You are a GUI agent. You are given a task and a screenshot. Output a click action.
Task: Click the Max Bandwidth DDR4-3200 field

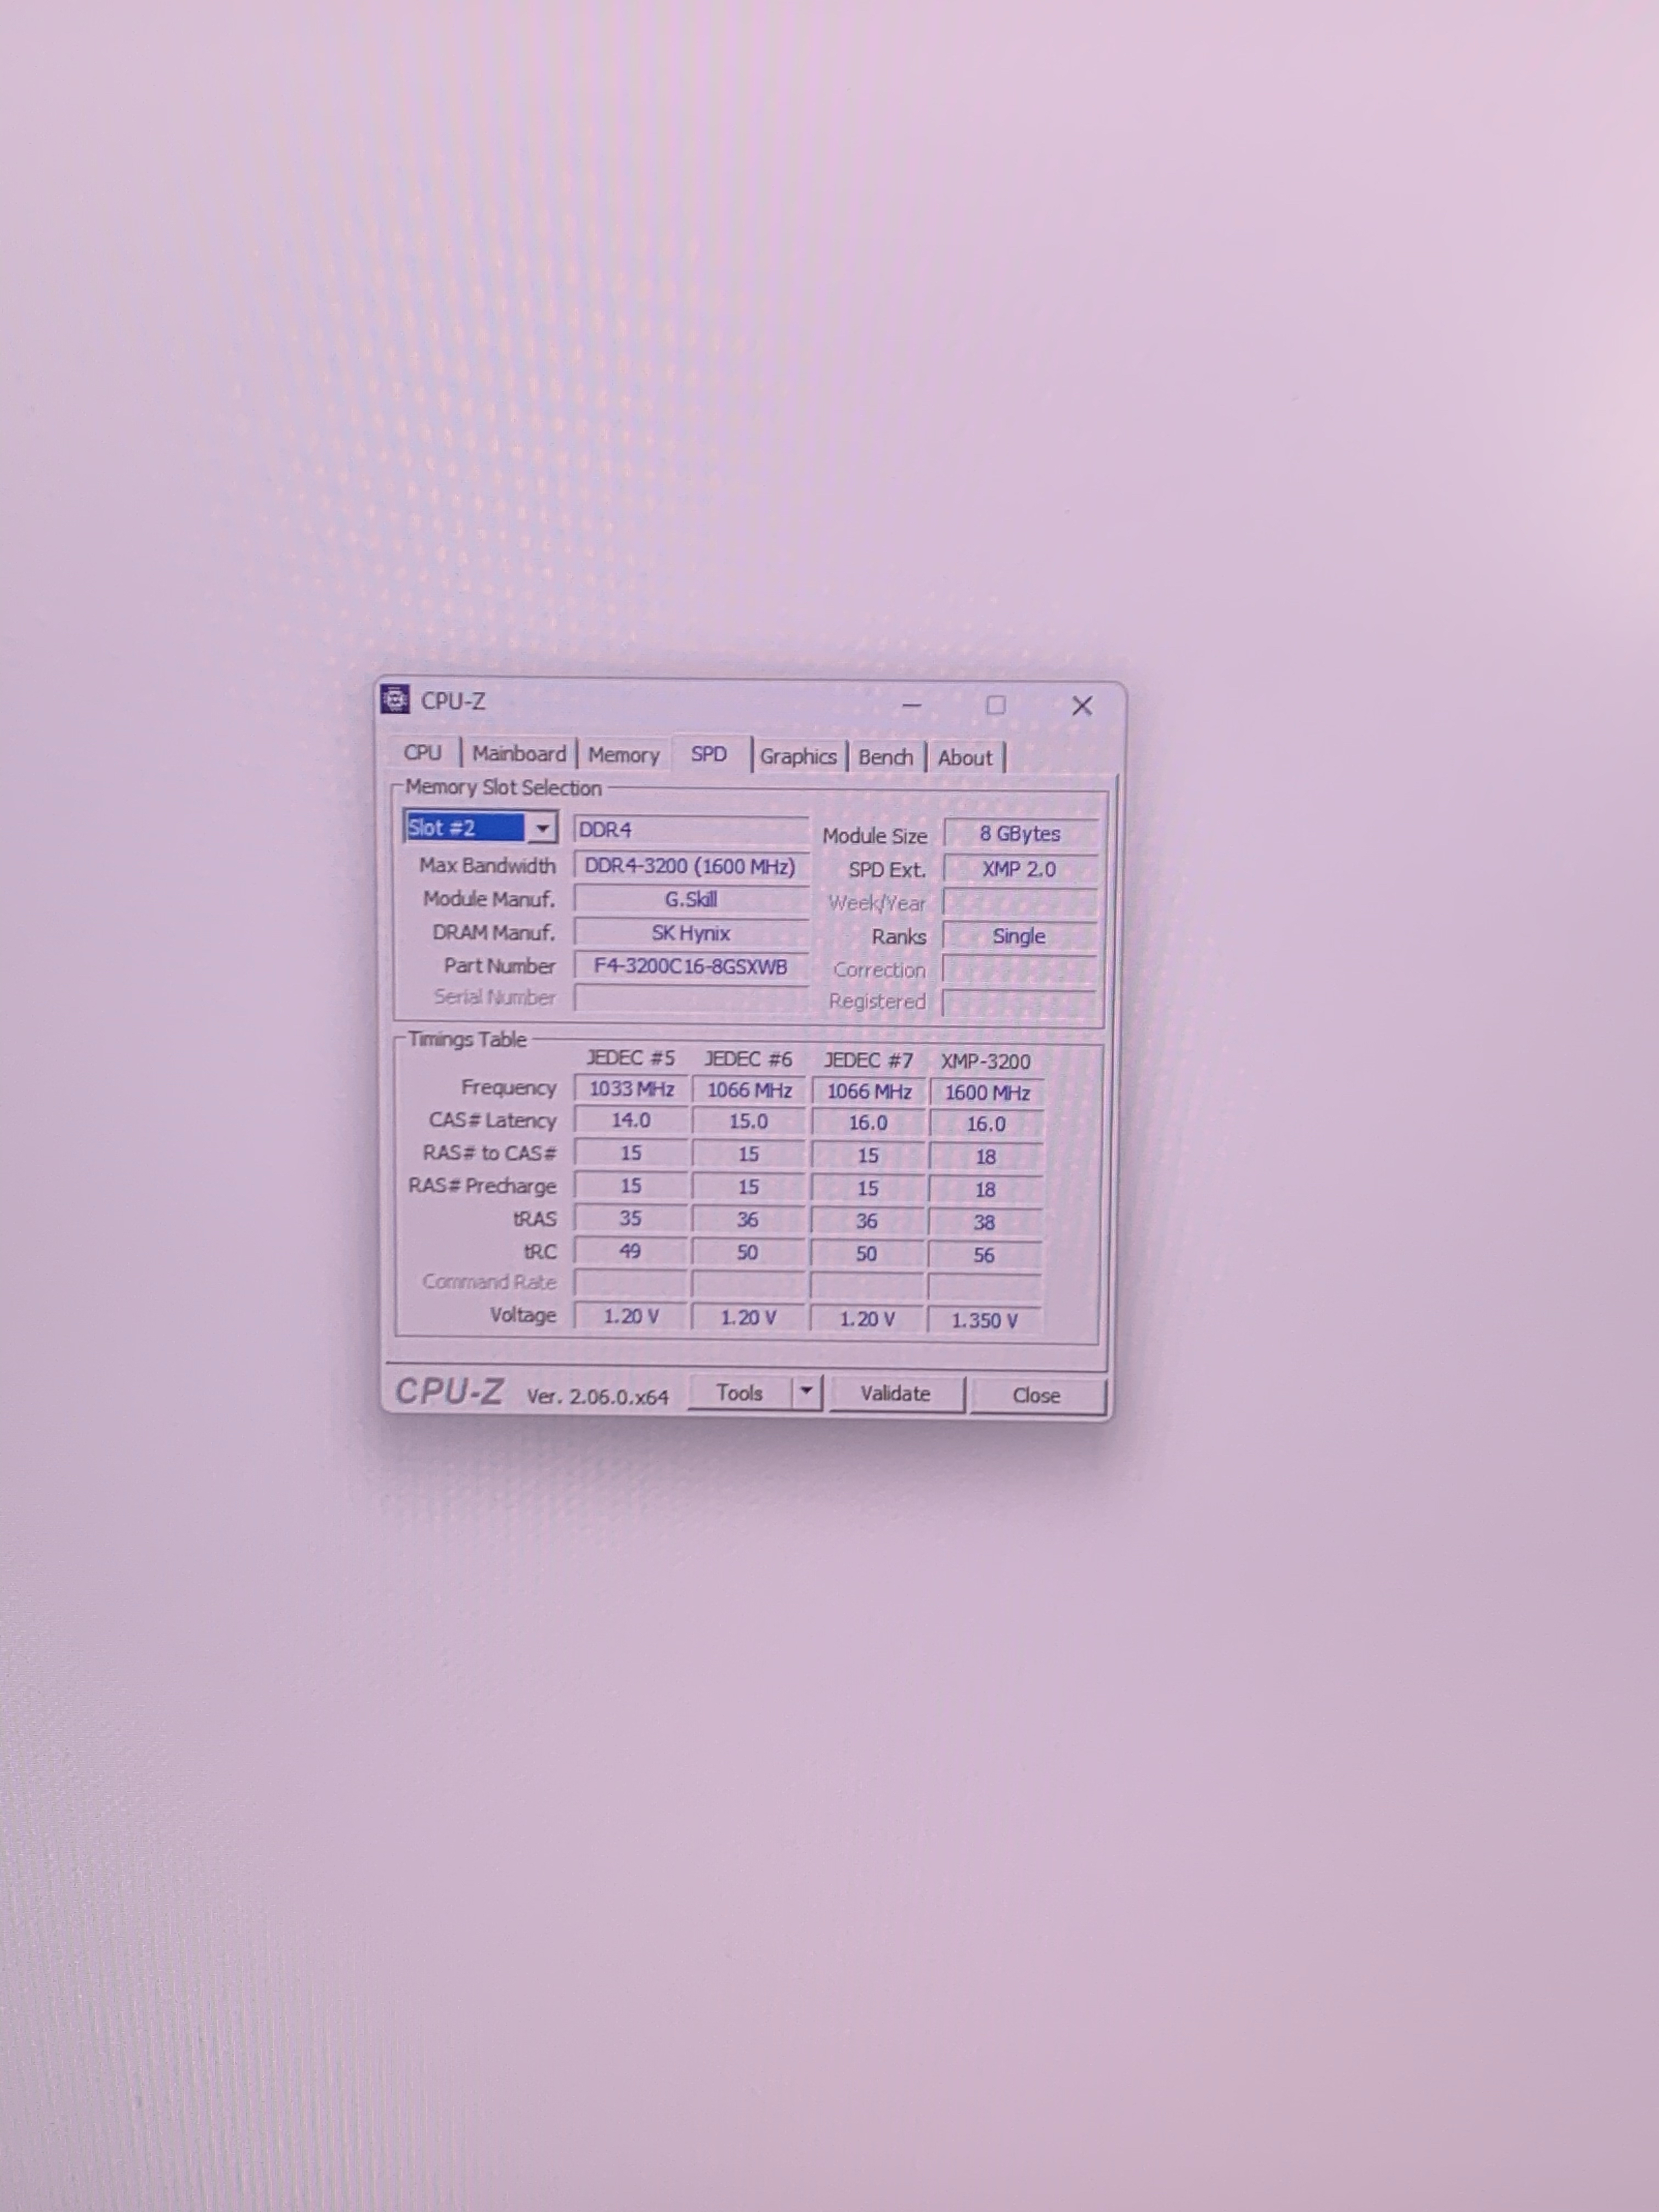(690, 866)
